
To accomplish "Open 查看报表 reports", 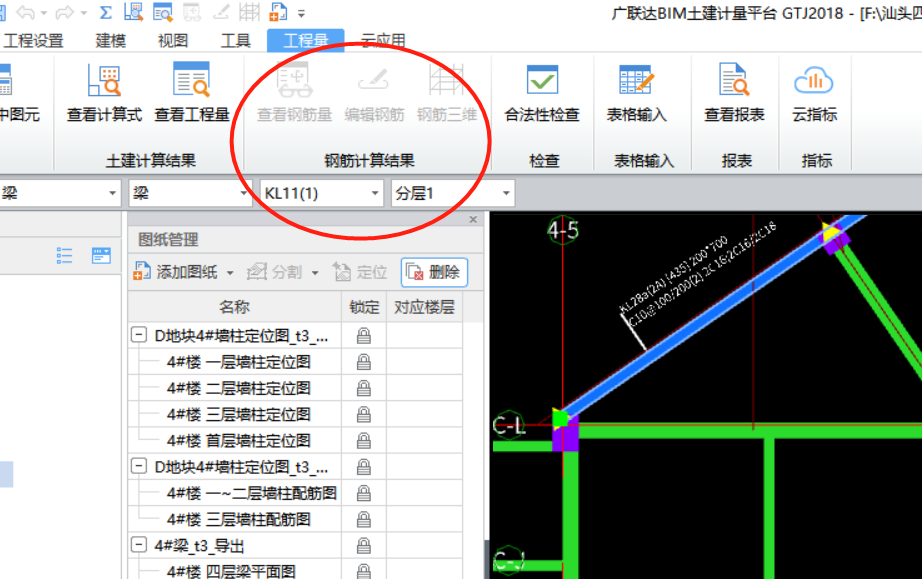I will (x=734, y=93).
